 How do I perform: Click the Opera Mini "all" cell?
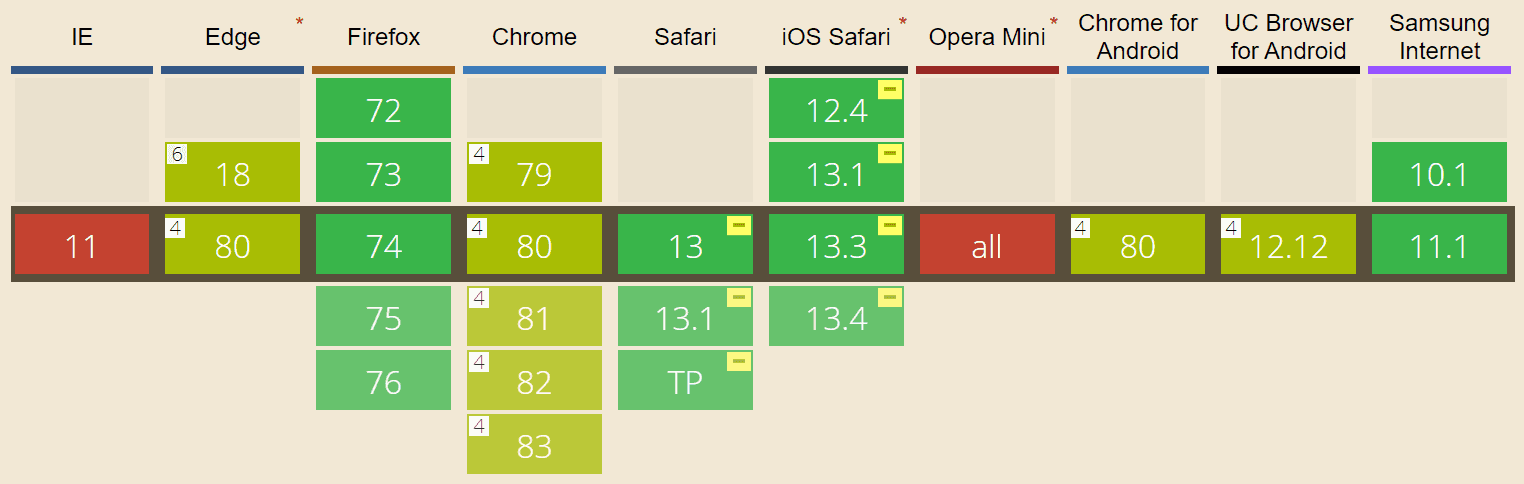click(986, 244)
